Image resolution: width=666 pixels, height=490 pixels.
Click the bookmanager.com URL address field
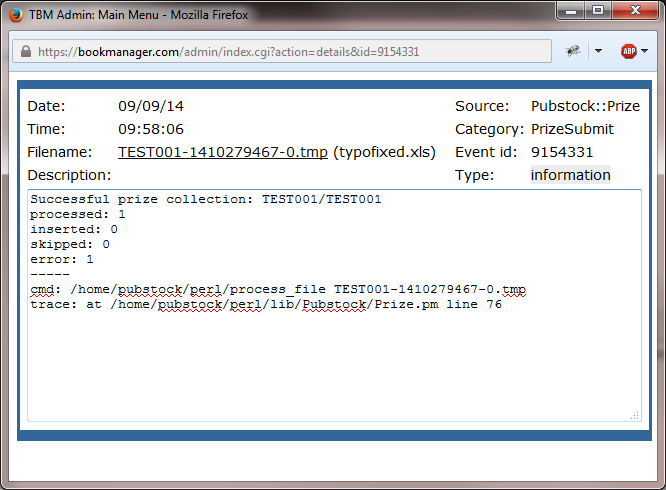pyautogui.click(x=290, y=52)
